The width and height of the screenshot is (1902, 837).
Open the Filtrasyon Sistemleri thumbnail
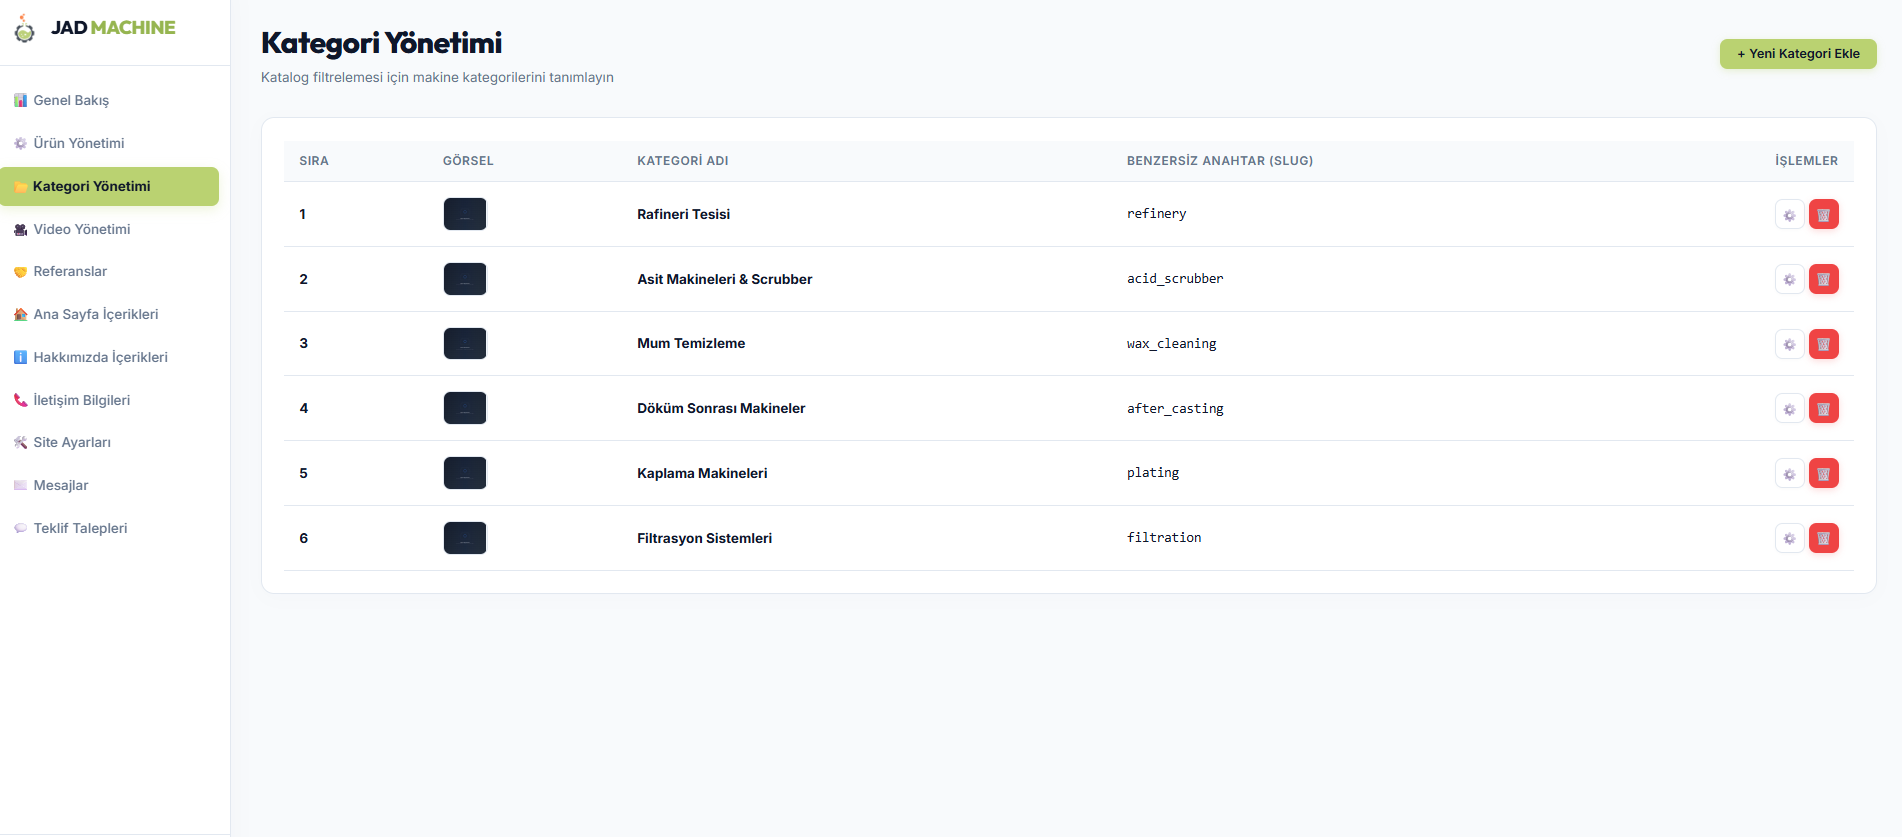coord(465,538)
